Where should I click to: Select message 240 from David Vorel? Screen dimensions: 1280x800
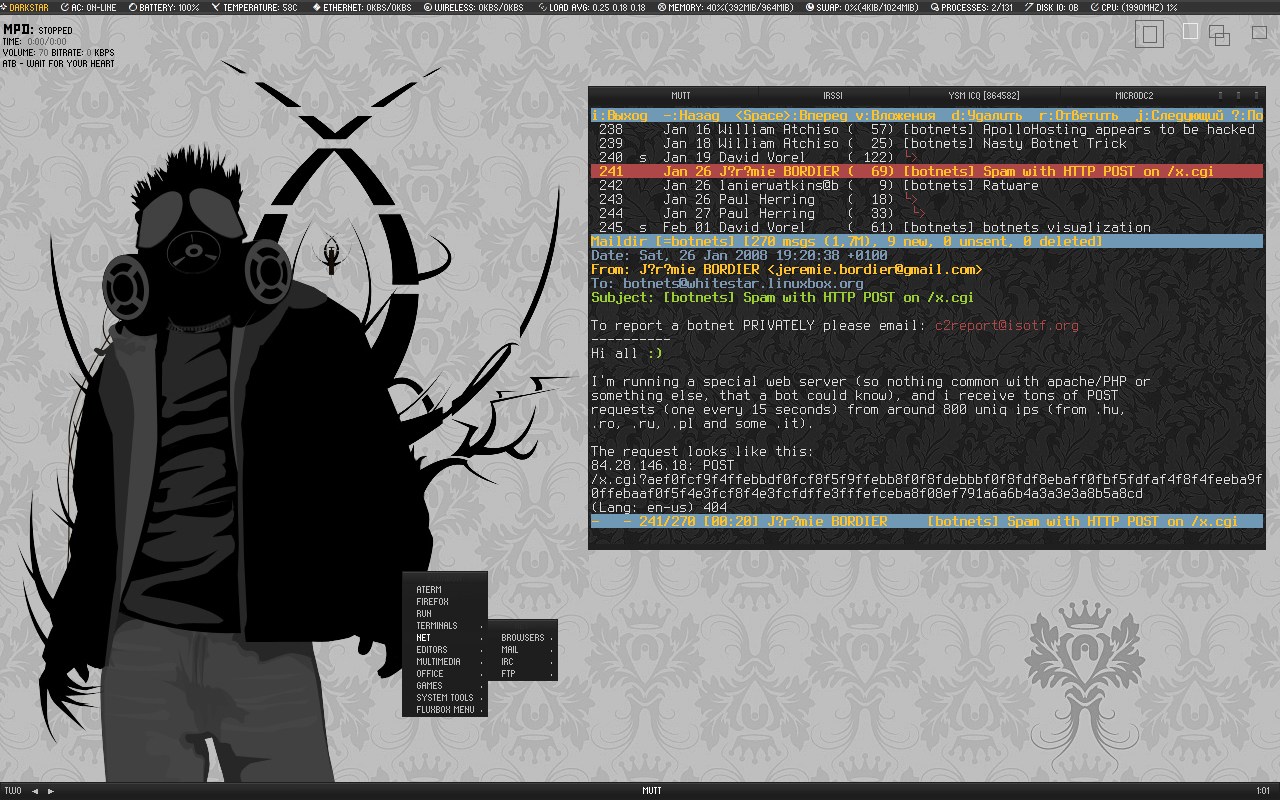927,158
